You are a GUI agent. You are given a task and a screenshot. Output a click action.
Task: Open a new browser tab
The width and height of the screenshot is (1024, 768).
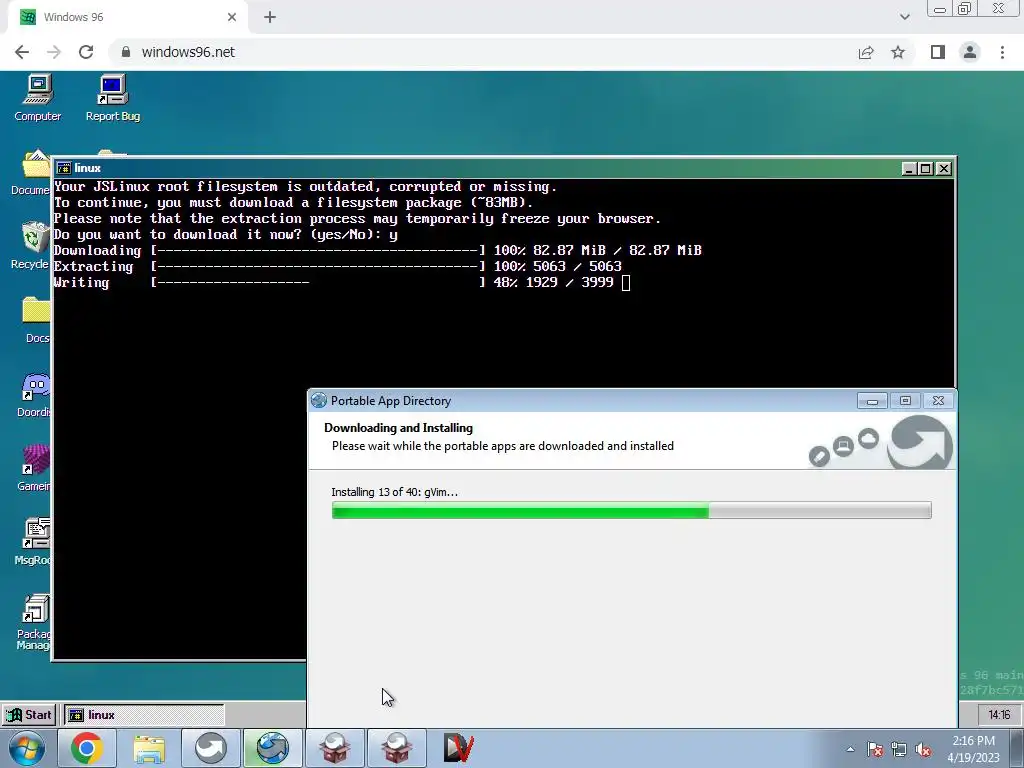pos(270,17)
